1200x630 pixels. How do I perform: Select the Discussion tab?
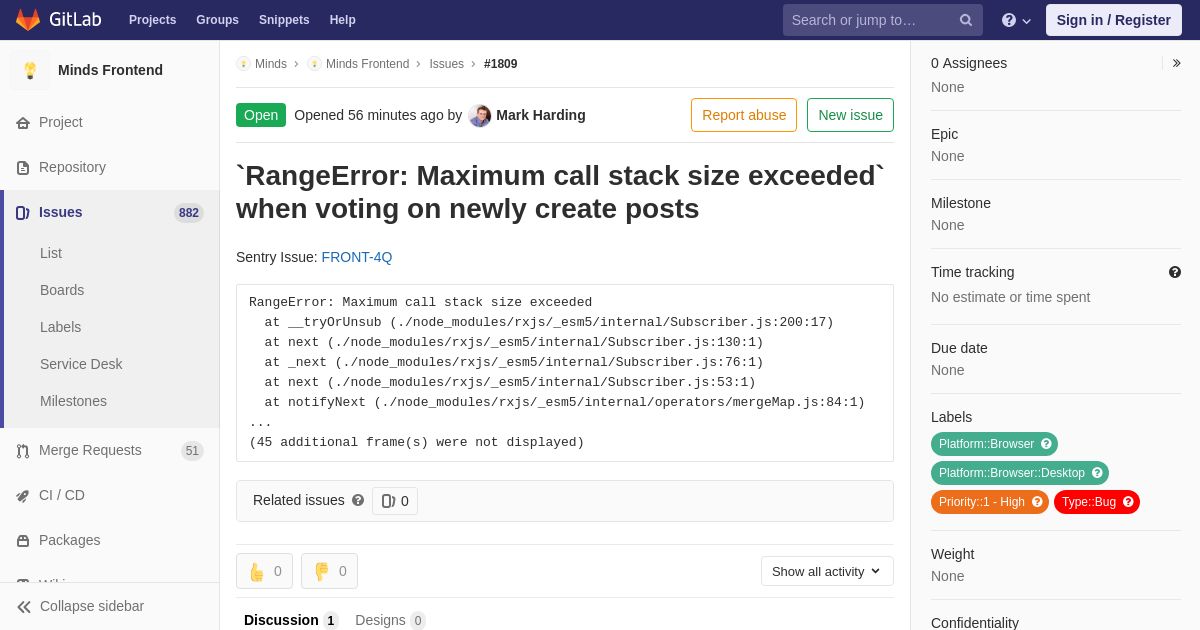[291, 620]
